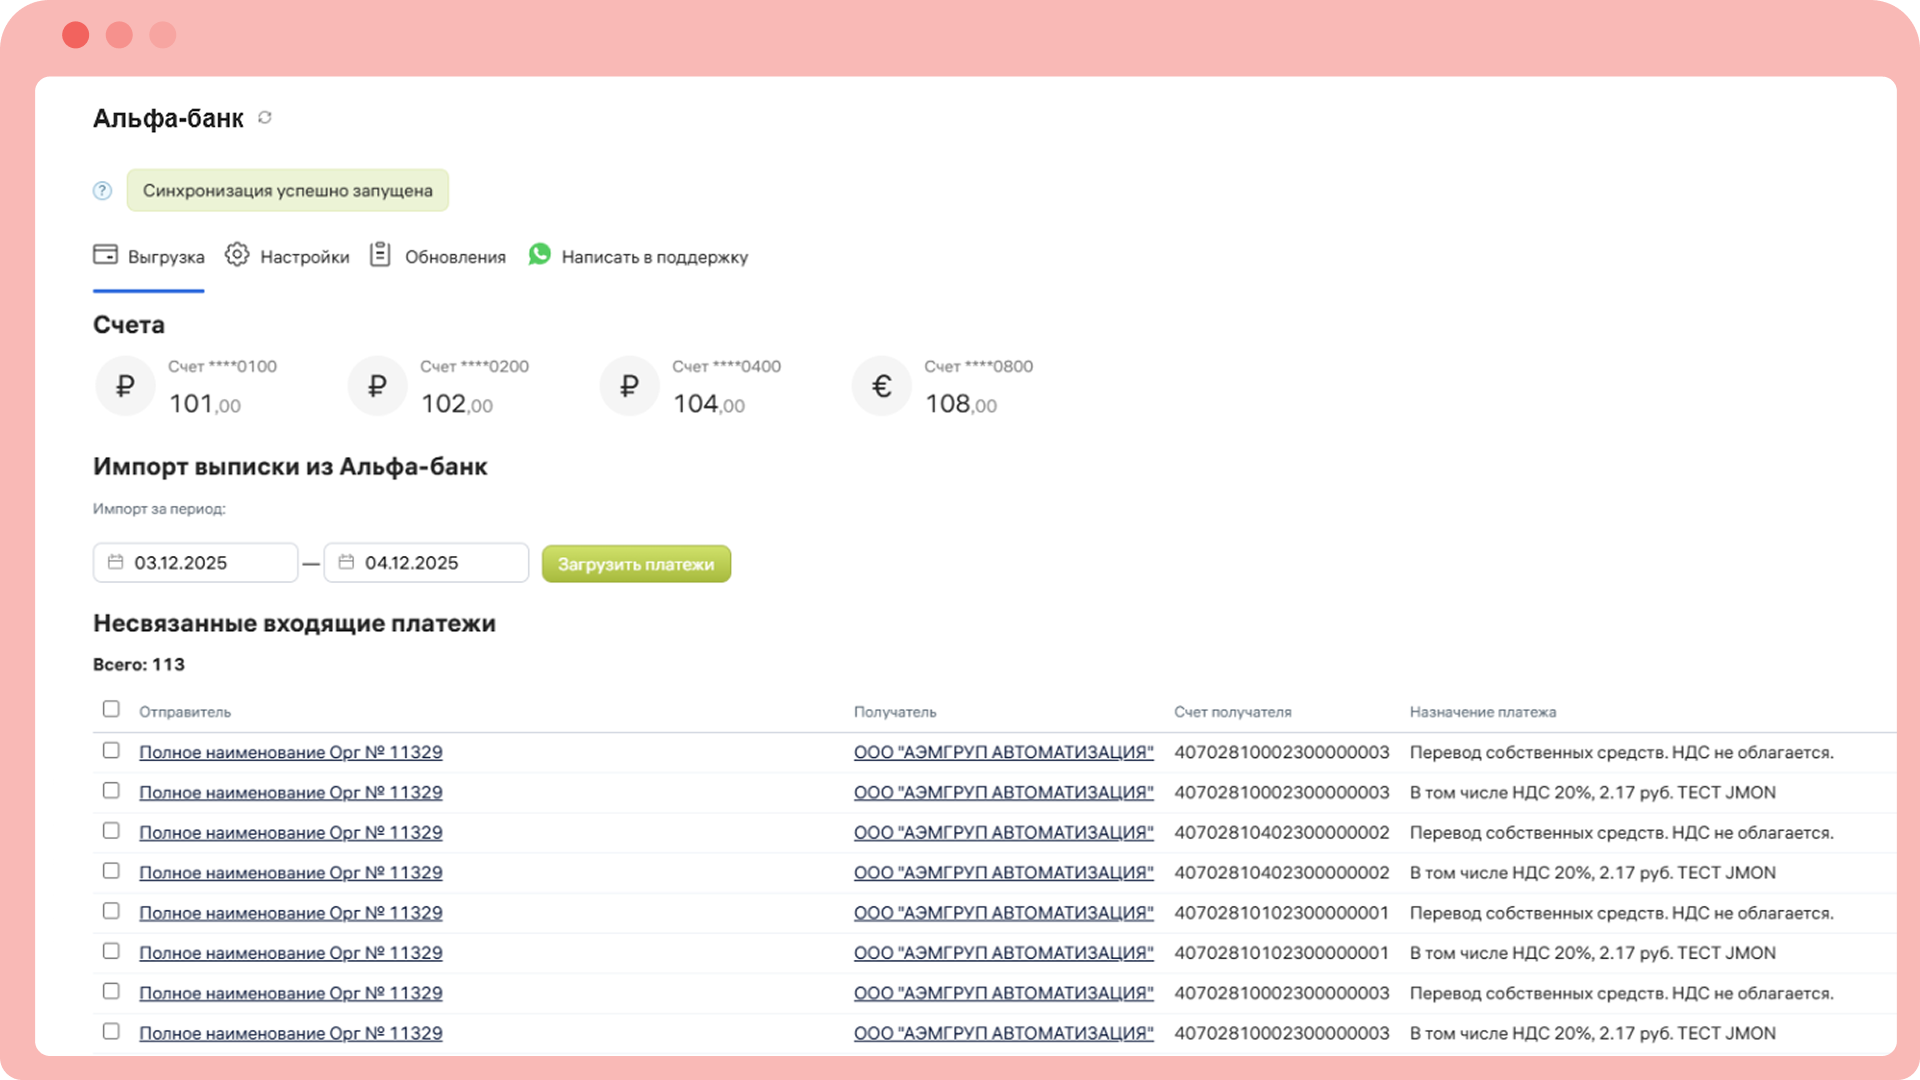
Task: Select the ruble icon of account ****0100
Action: [x=125, y=386]
